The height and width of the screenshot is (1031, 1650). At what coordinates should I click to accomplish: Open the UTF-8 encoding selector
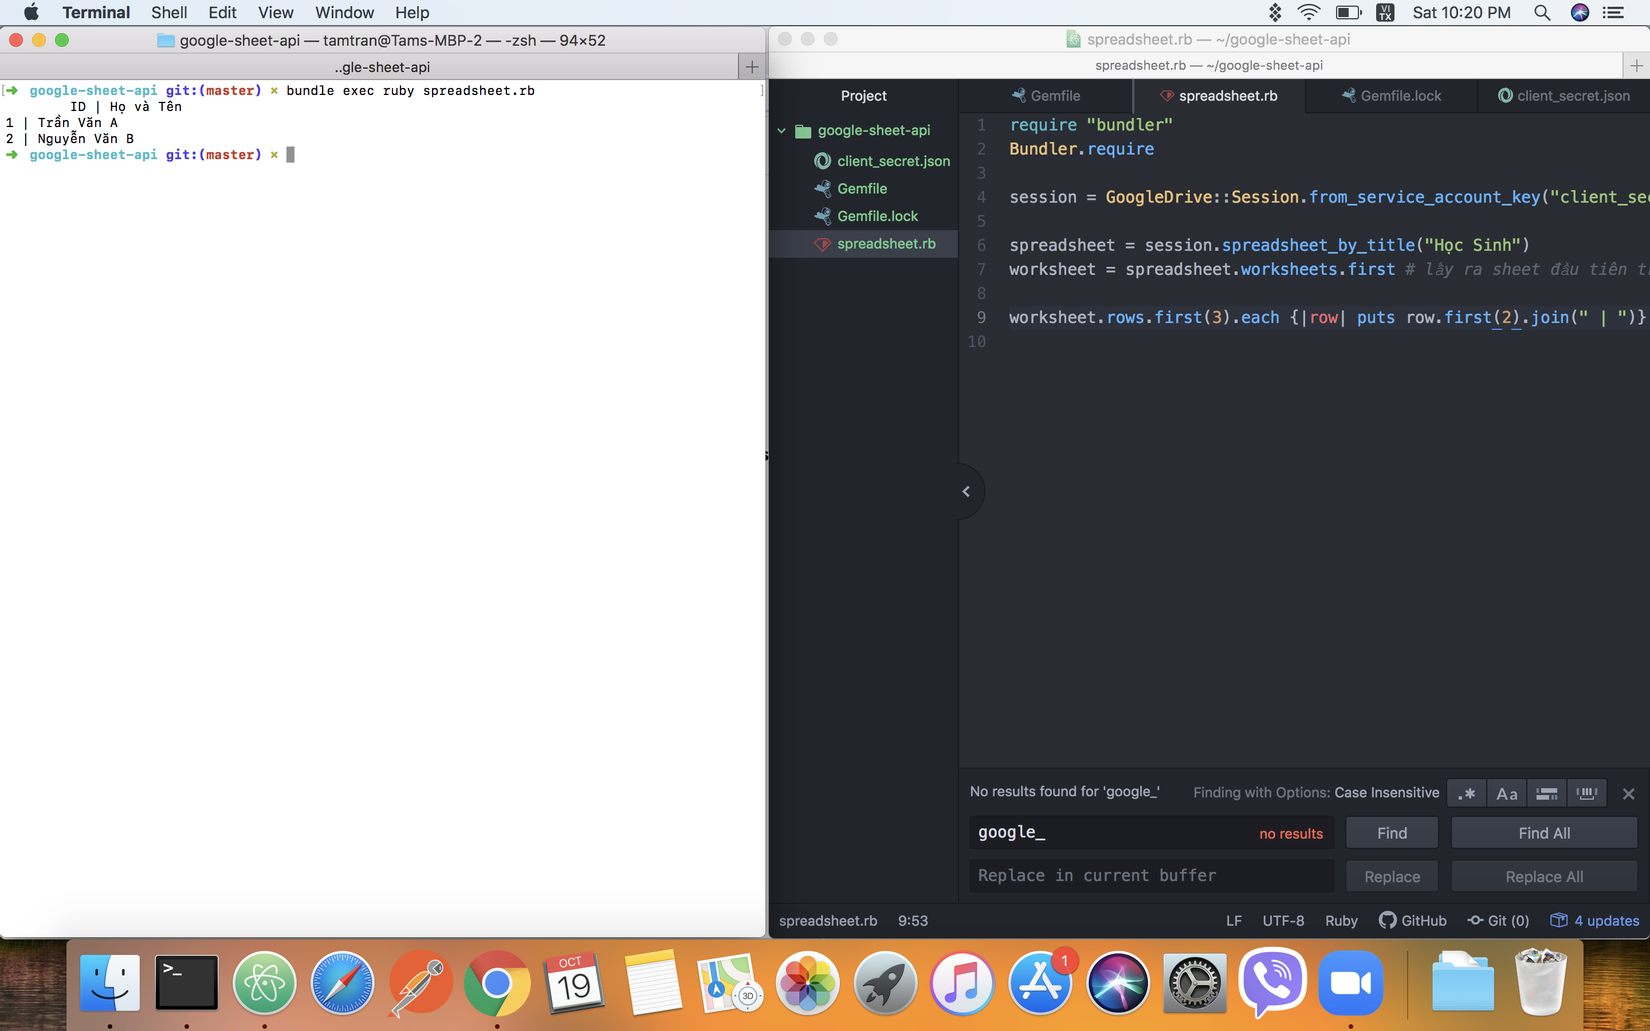[1283, 921]
